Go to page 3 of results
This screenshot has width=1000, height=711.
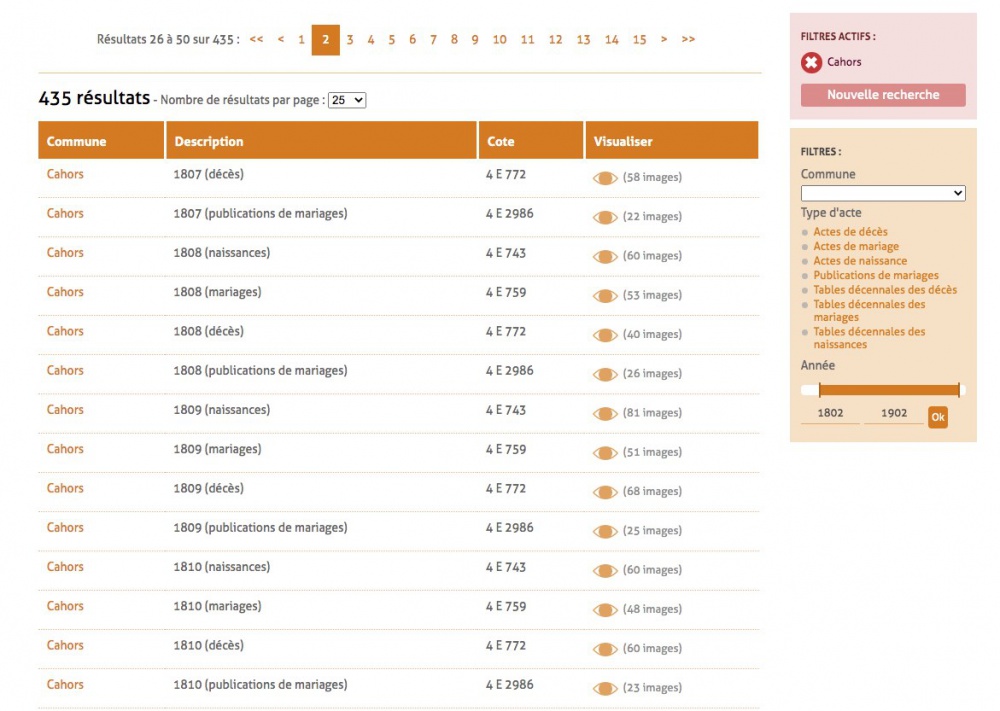point(350,40)
